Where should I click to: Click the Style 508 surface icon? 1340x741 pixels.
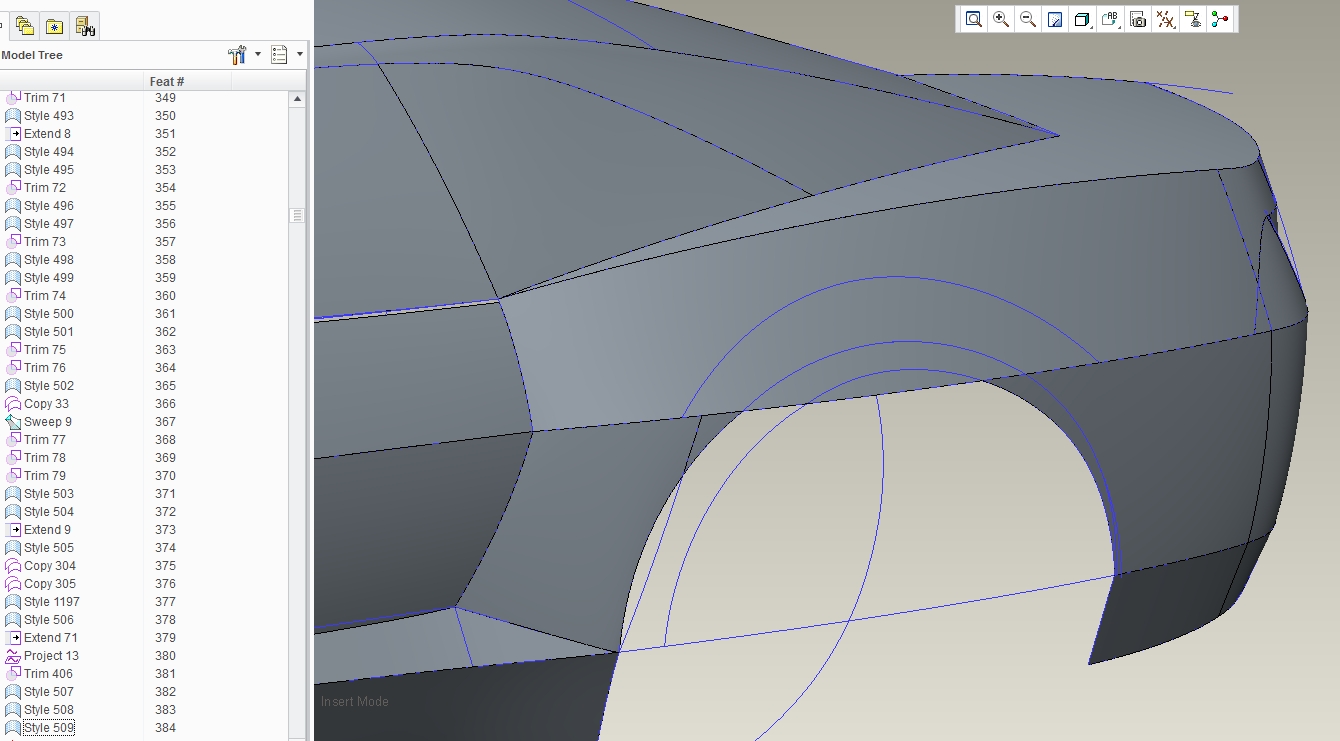[x=13, y=710]
